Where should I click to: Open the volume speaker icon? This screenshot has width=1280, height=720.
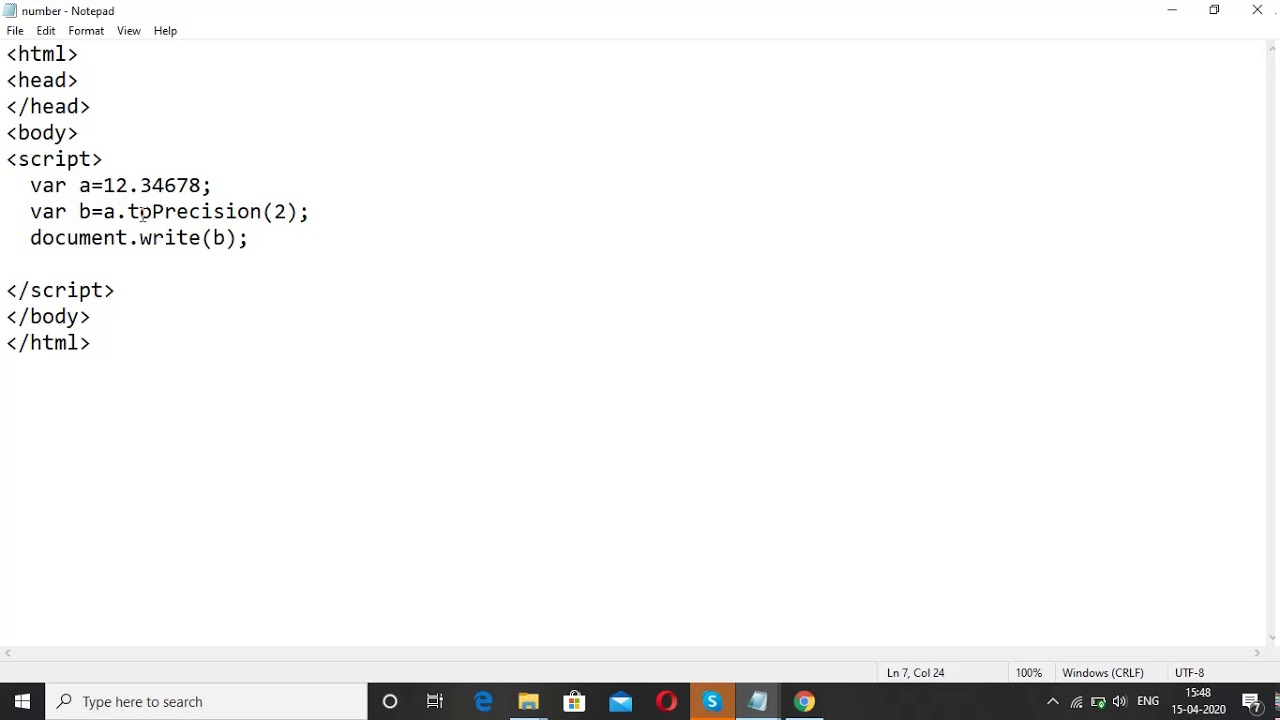1119,702
